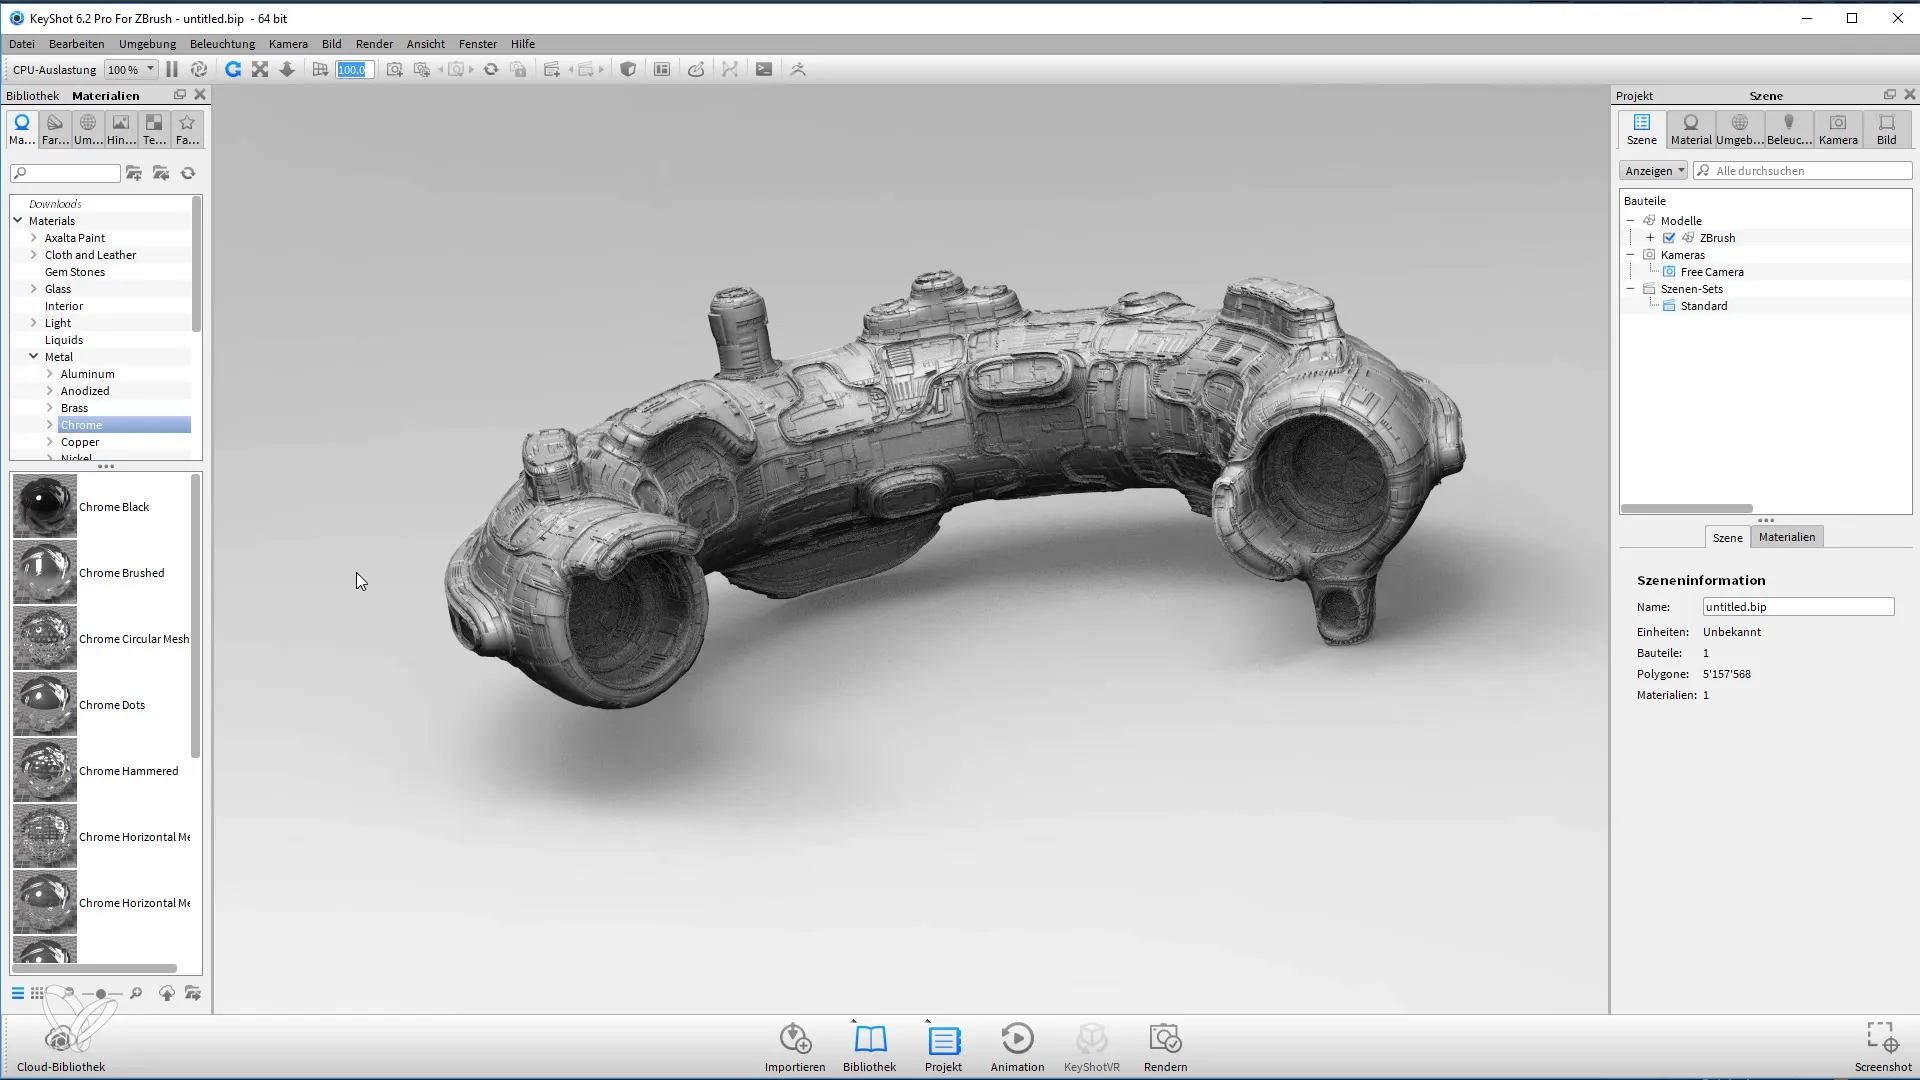
Task: Toggle visibility checkbox next to ZBrush model
Action: 1668,237
